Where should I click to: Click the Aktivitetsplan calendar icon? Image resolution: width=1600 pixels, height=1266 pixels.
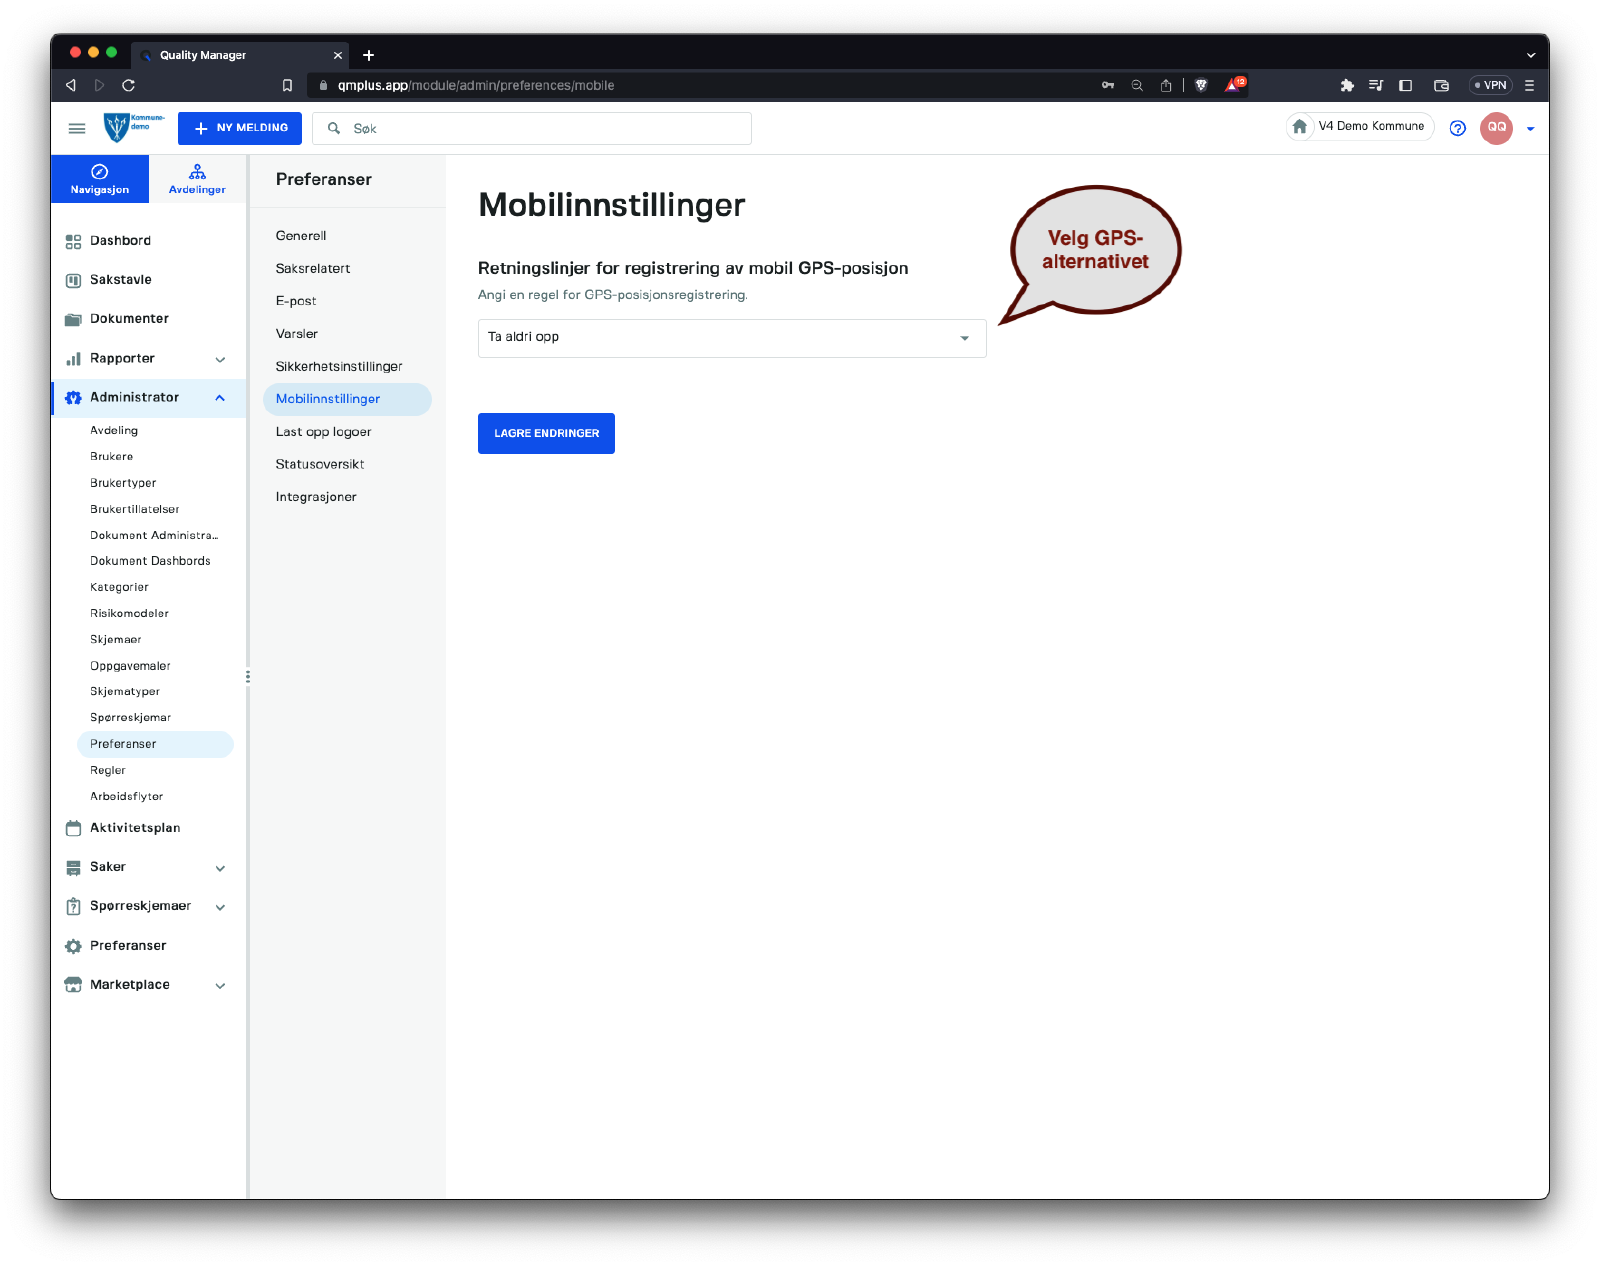click(x=73, y=828)
